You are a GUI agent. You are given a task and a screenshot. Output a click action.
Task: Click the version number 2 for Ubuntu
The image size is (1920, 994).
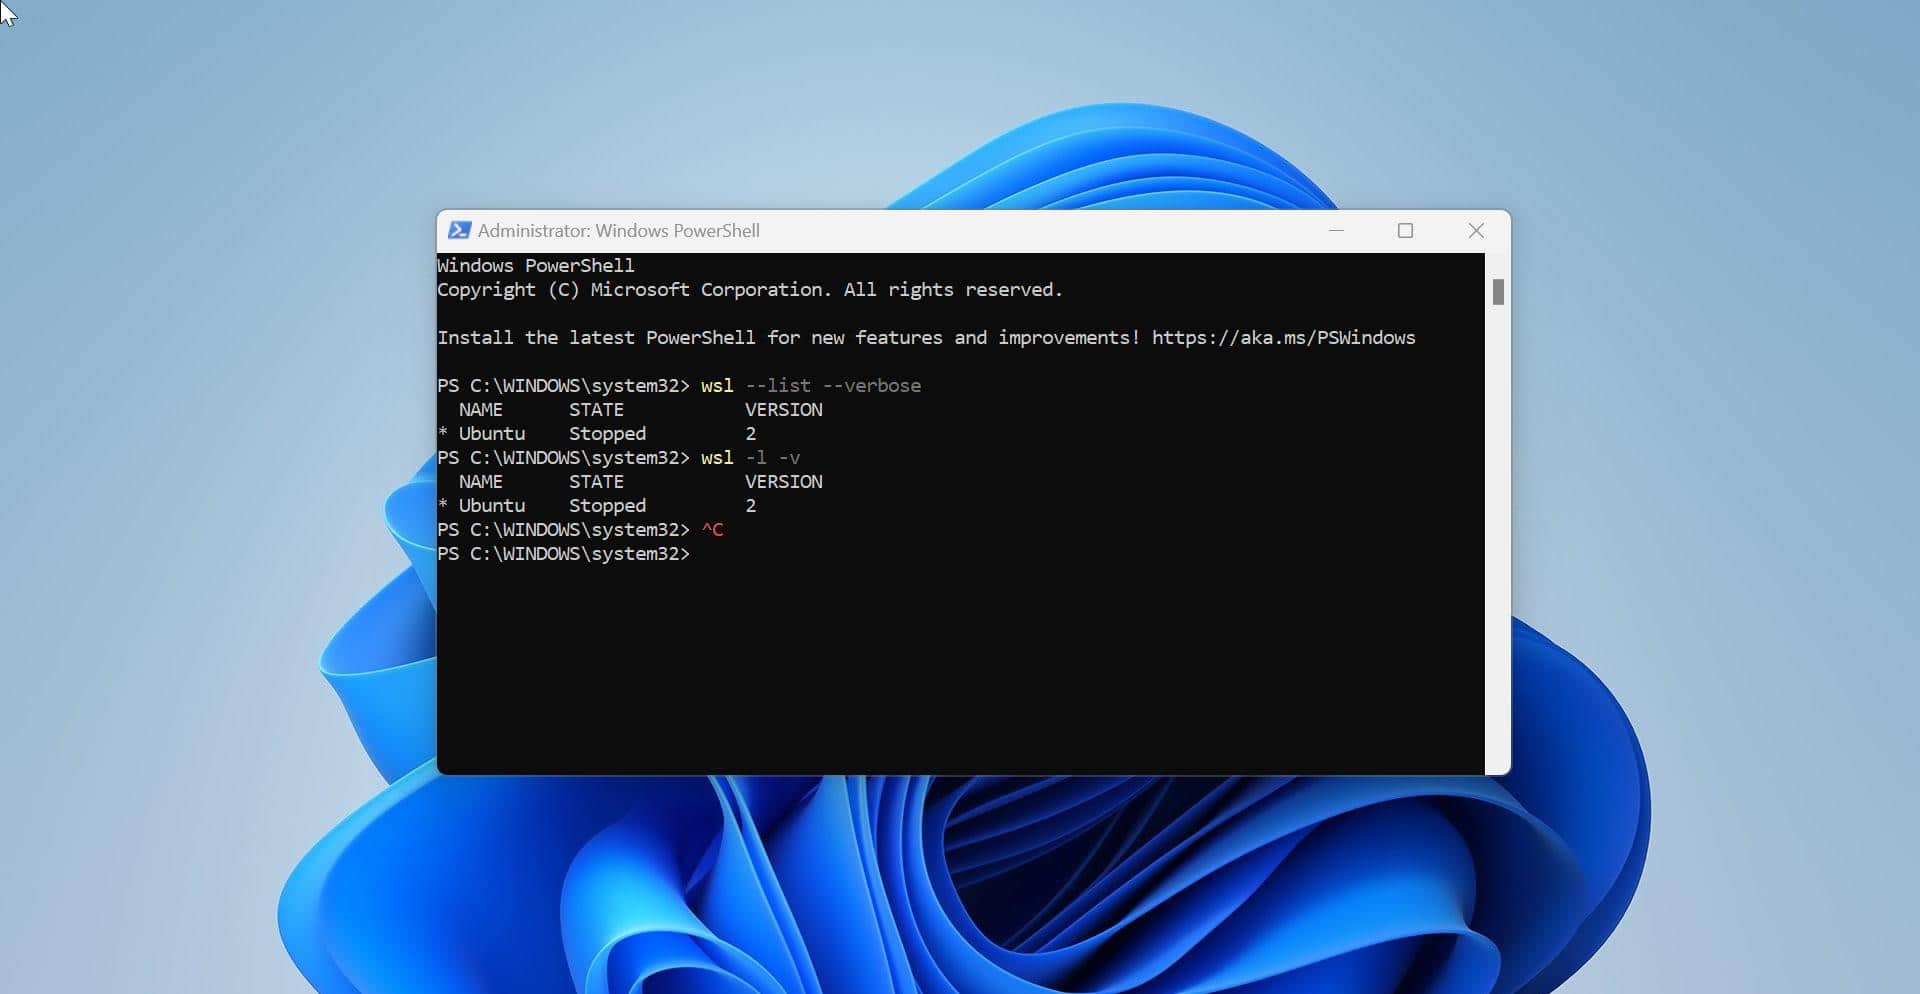pyautogui.click(x=751, y=433)
